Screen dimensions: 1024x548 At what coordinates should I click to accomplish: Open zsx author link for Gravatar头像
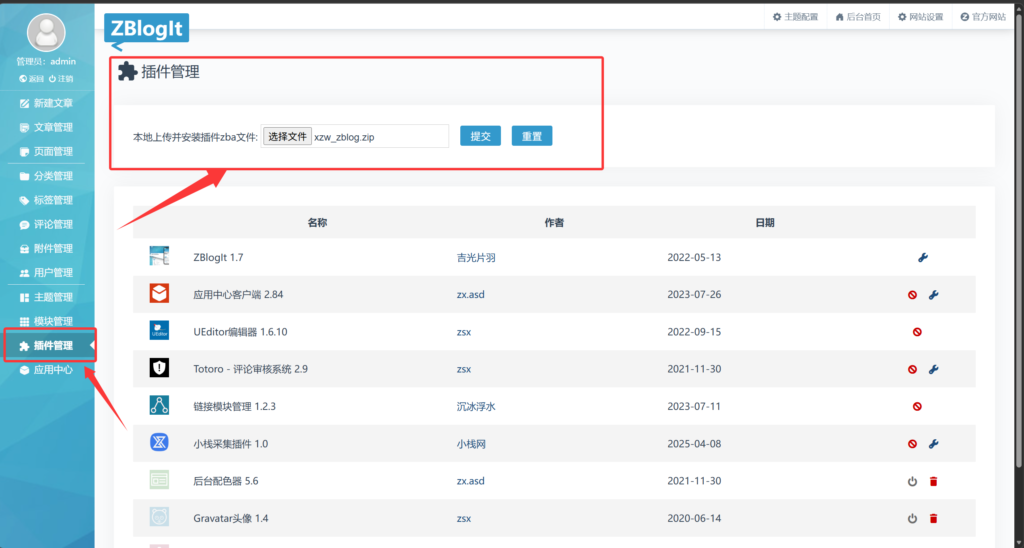(x=464, y=519)
